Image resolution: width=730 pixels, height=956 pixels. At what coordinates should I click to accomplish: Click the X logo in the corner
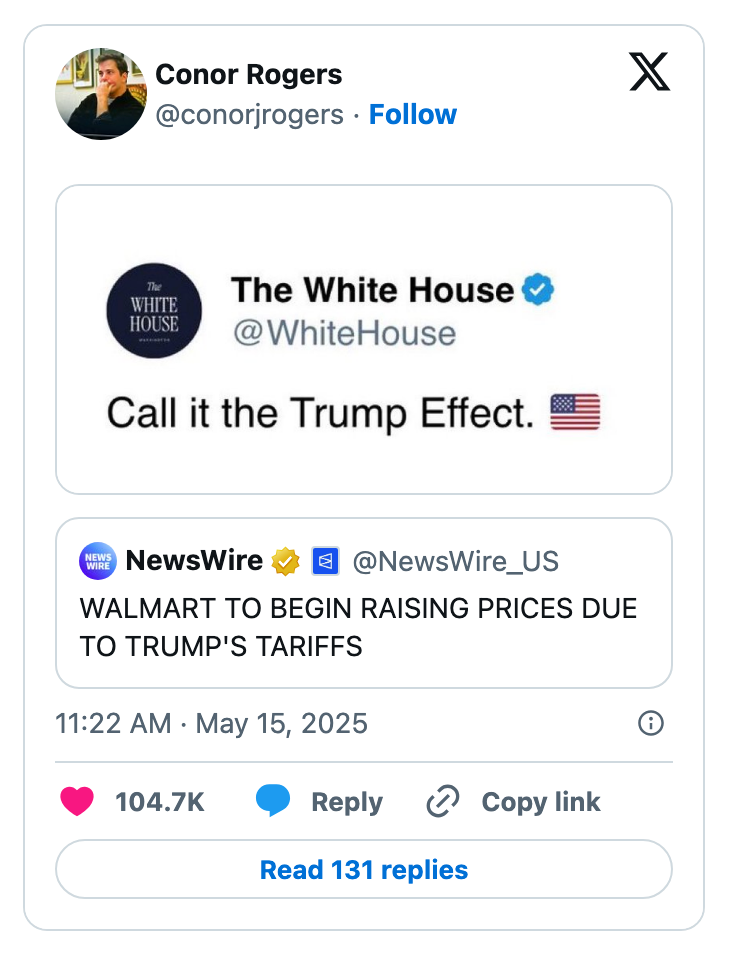click(x=649, y=72)
